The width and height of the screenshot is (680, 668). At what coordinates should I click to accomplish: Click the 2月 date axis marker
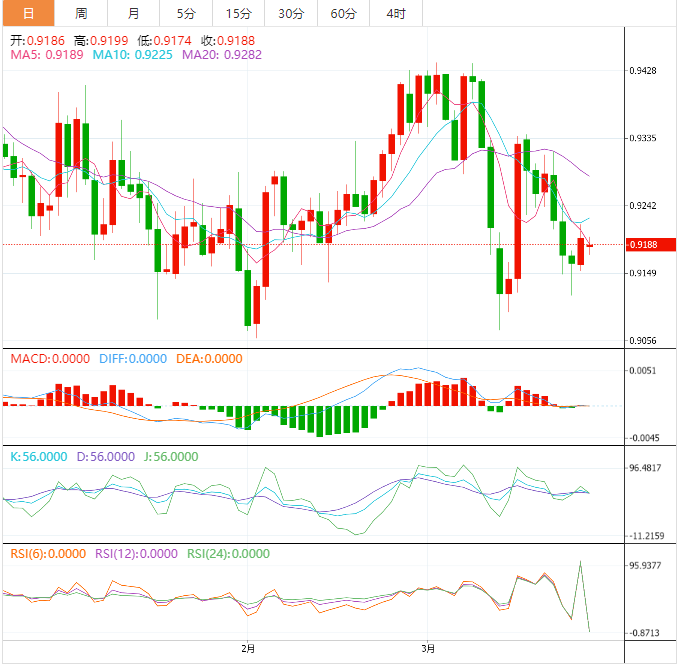(248, 649)
